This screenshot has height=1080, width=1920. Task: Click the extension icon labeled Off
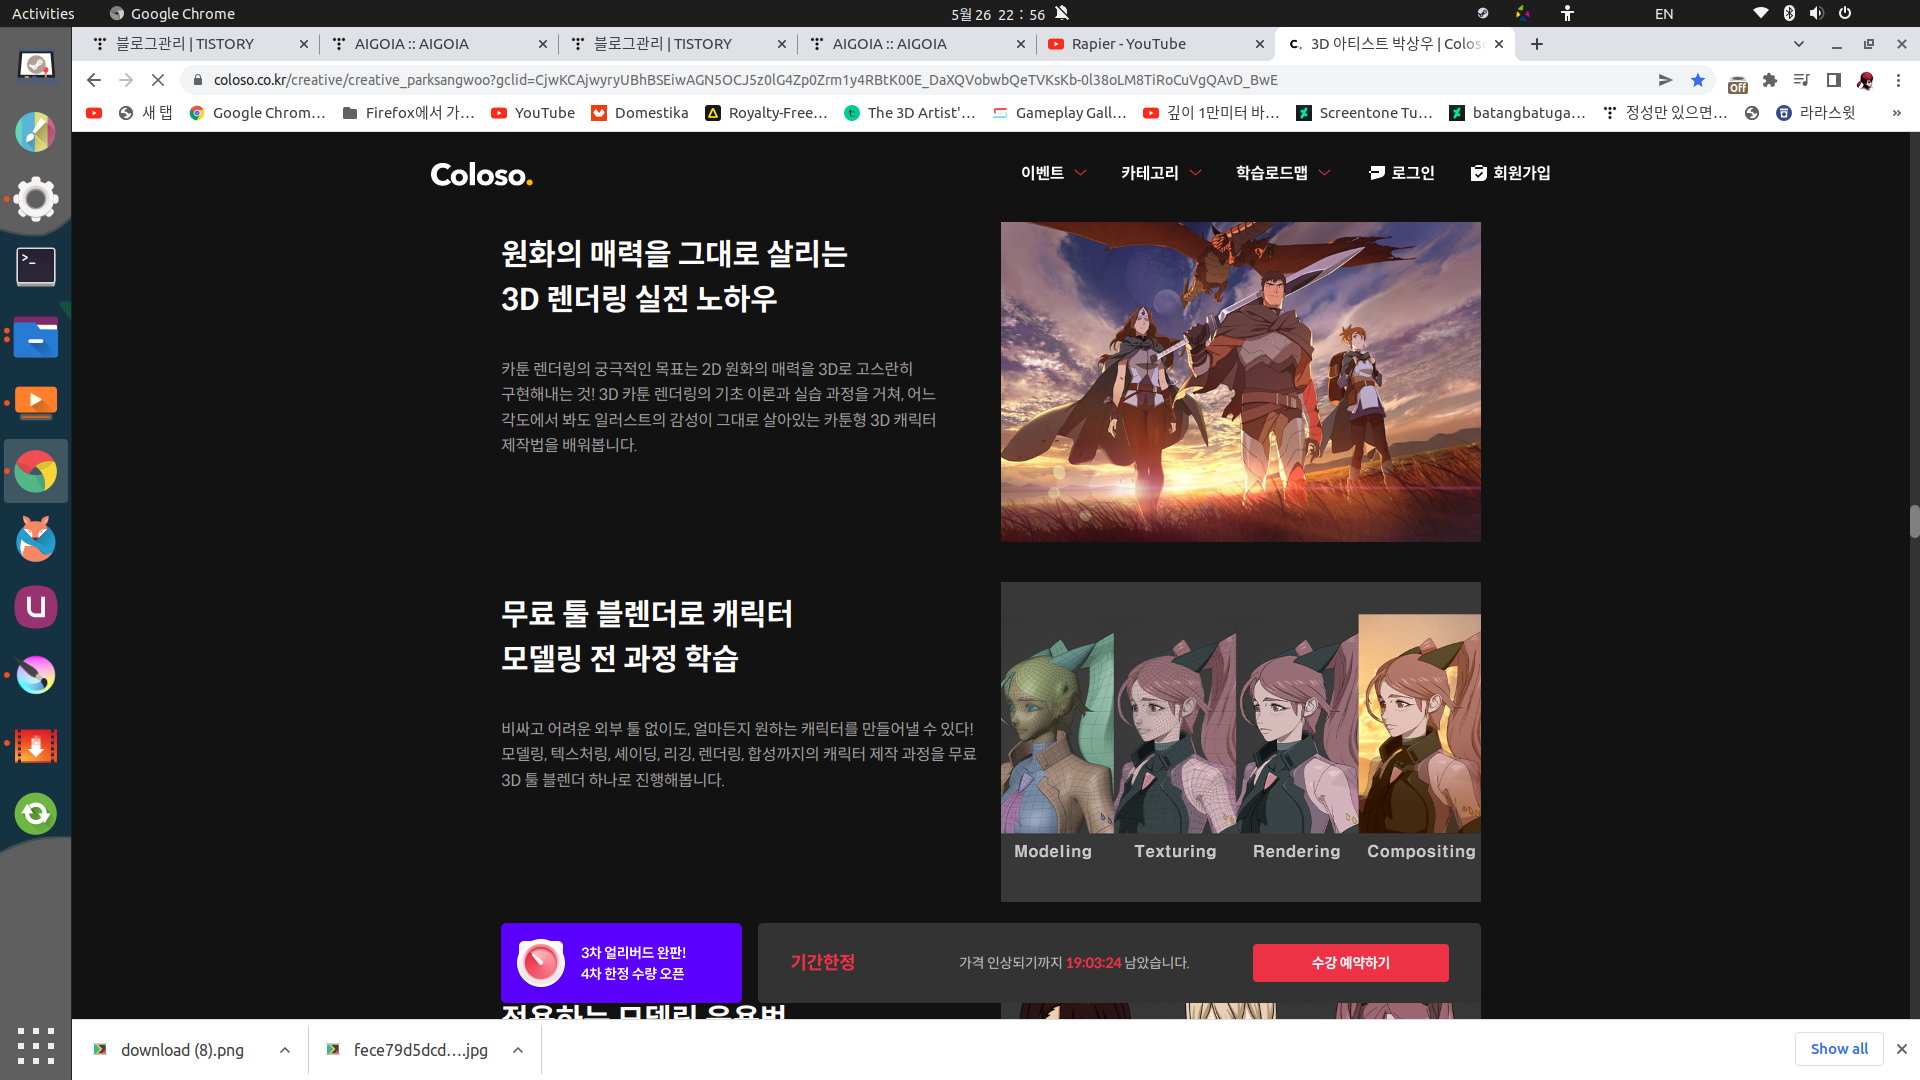point(1738,82)
